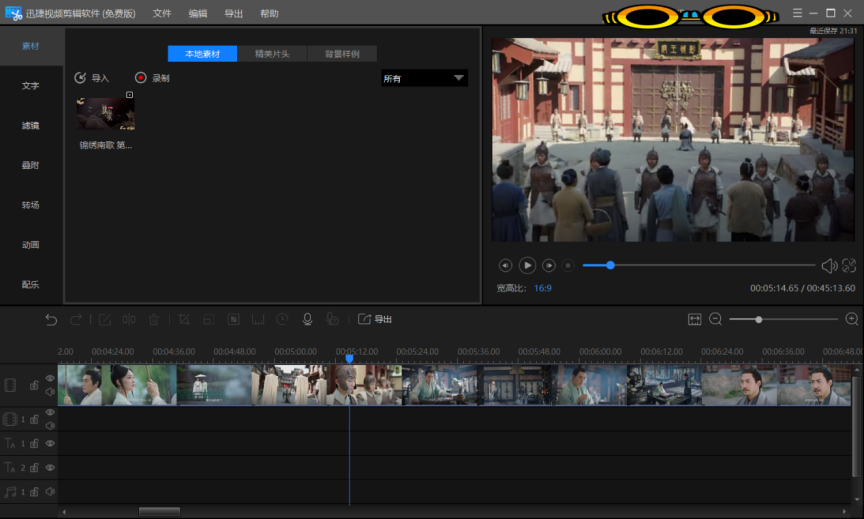
Task: Open the 转场 transitions panel
Action: point(31,205)
